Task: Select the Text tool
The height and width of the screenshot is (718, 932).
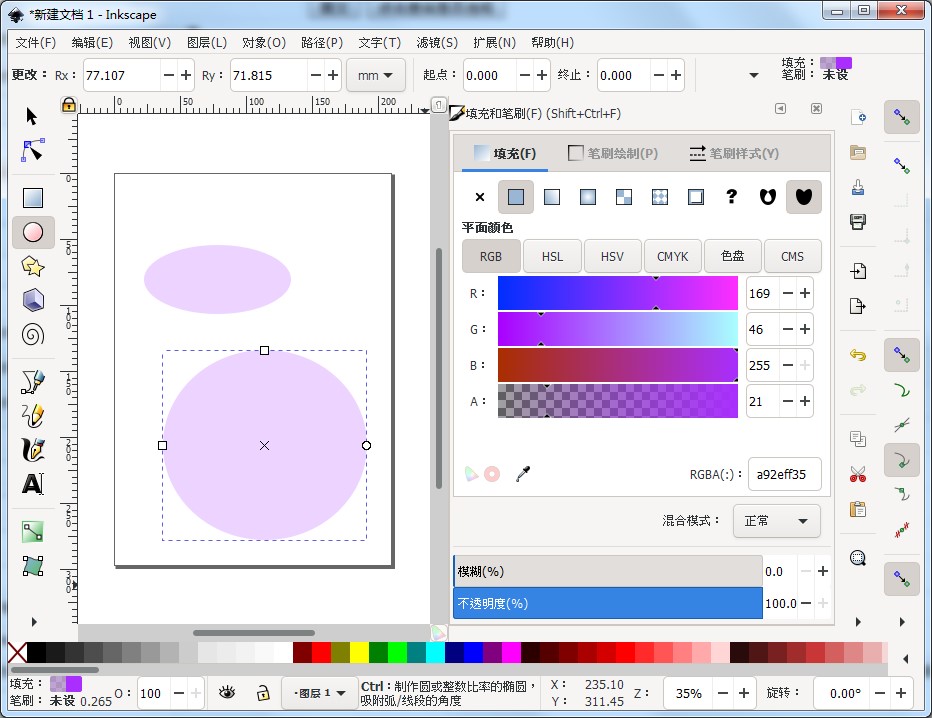Action: pyautogui.click(x=32, y=484)
